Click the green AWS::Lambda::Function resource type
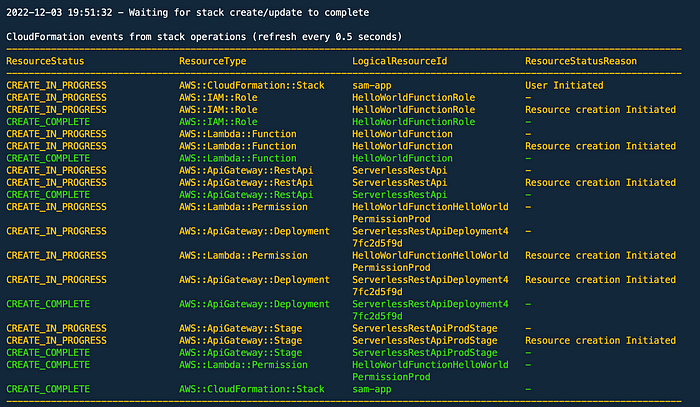The width and height of the screenshot is (700, 407). pyautogui.click(x=238, y=158)
